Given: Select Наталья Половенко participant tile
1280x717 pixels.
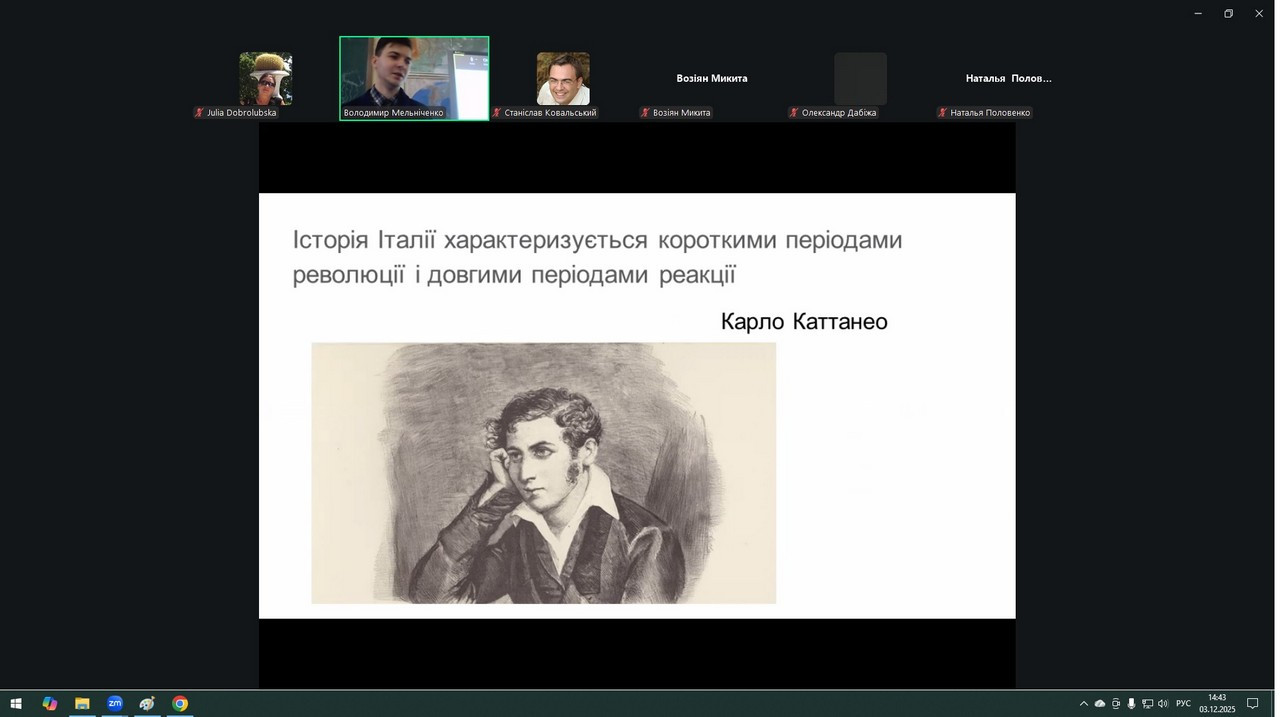Looking at the screenshot, I should 1009,79.
